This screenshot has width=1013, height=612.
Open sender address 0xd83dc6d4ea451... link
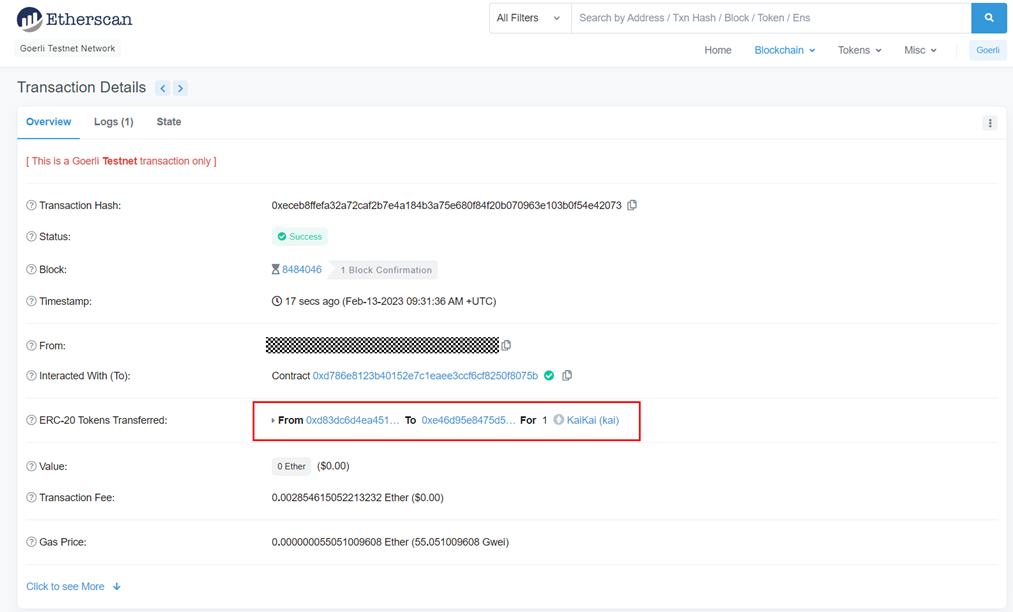(353, 420)
